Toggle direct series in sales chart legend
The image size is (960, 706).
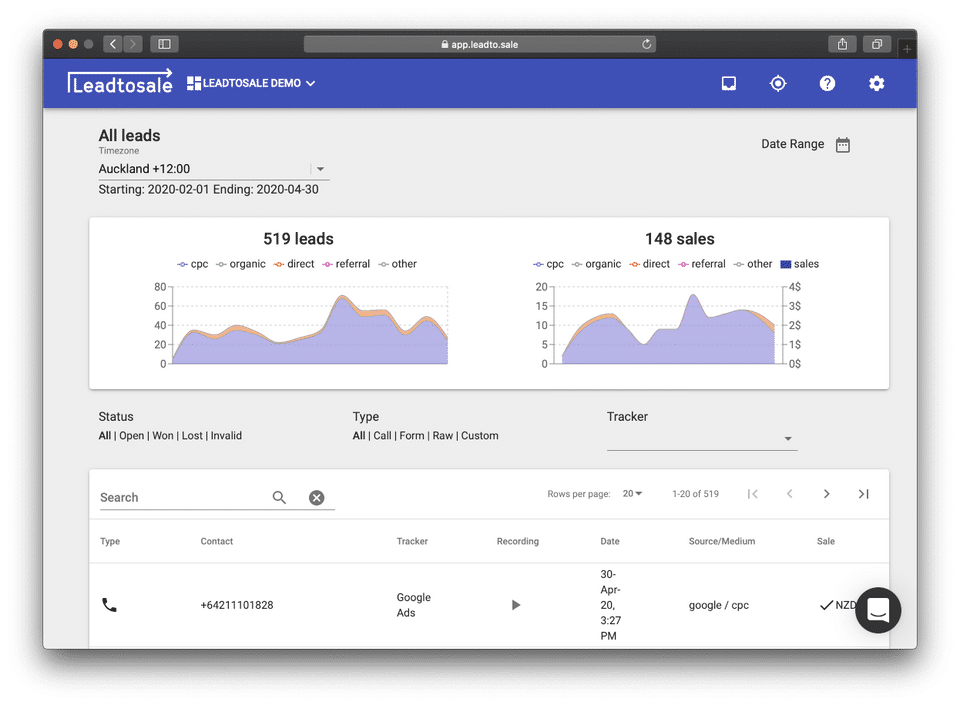coord(650,264)
